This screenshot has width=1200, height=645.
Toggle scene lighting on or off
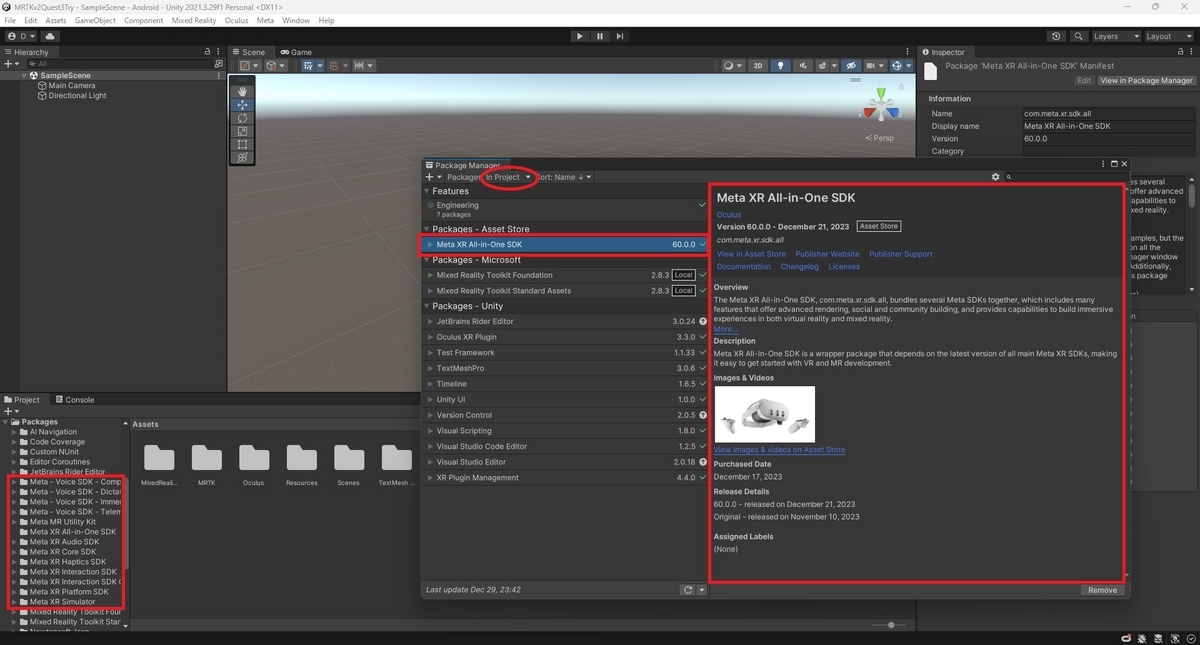781,65
